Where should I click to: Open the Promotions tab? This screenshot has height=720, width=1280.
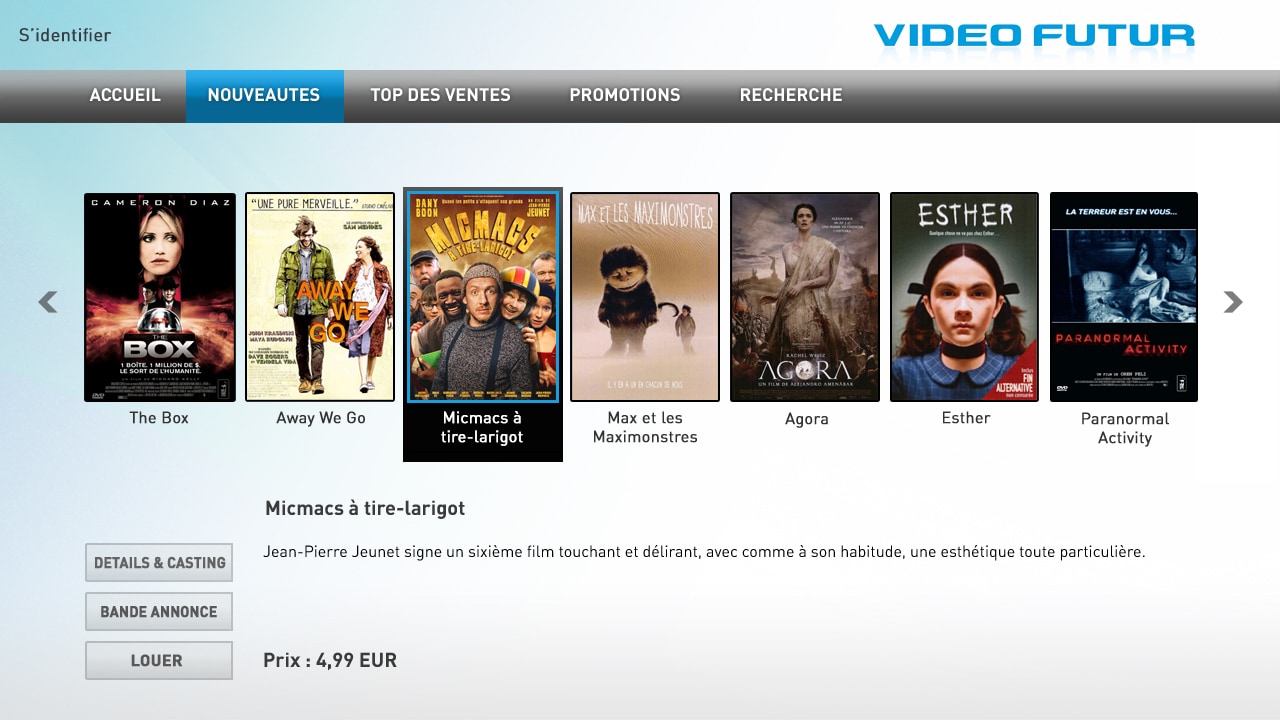pyautogui.click(x=625, y=96)
